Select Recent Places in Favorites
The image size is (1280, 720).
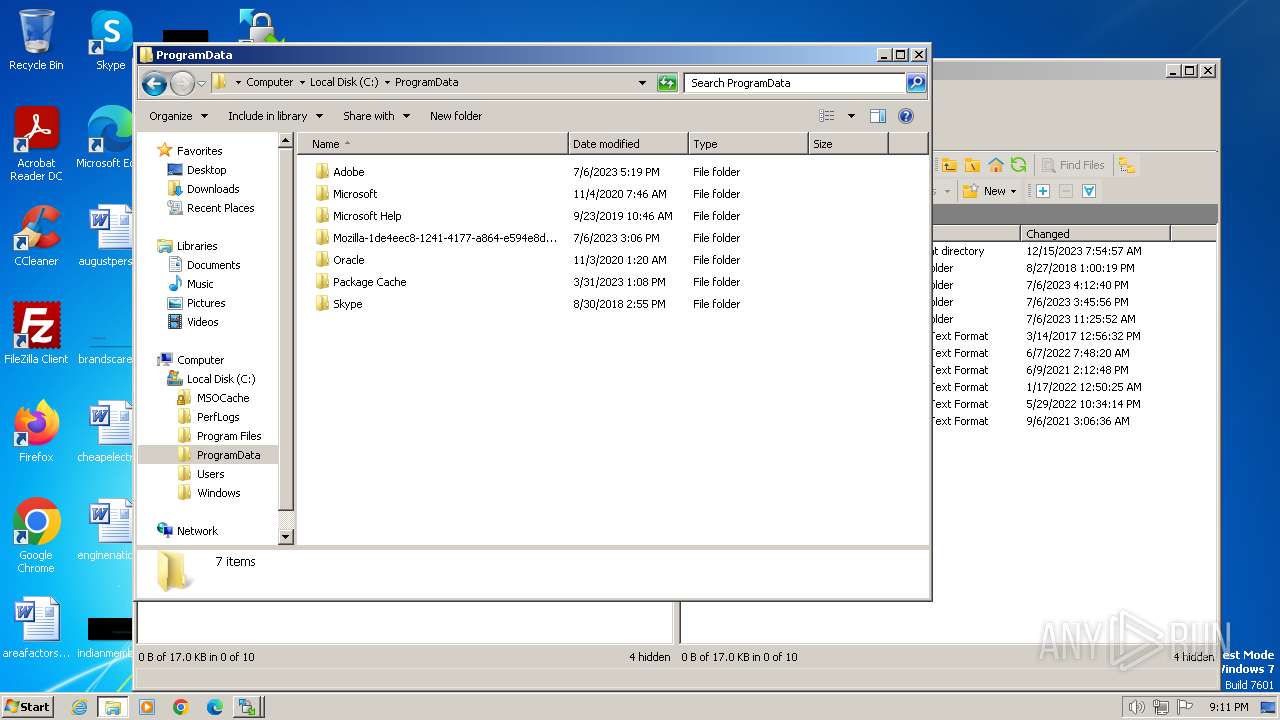tap(220, 208)
